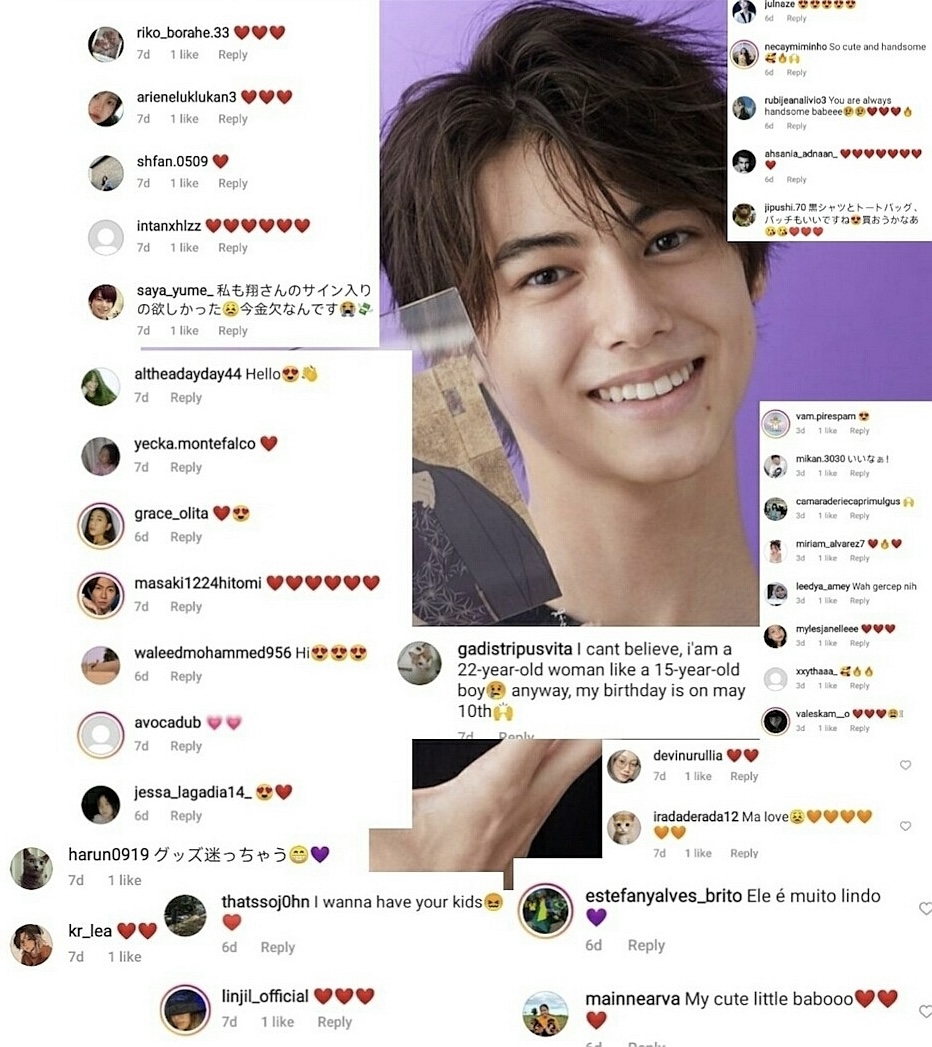The image size is (932, 1047).
Task: Tap the heart icon beside iradaderada12's comment
Action: click(905, 826)
